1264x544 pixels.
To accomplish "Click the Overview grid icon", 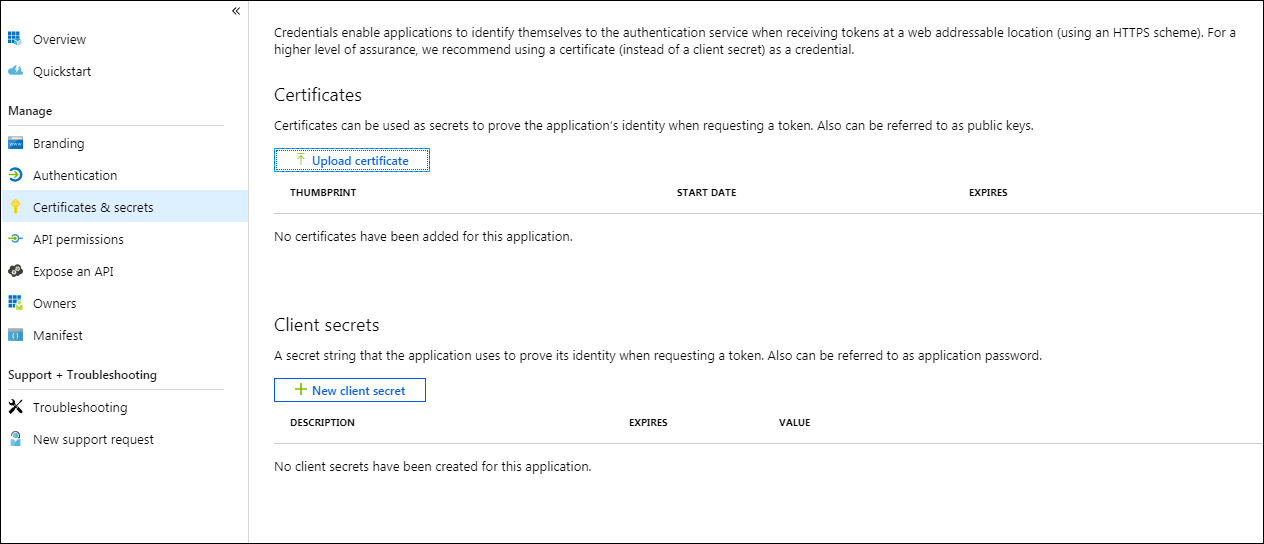I will point(15,39).
